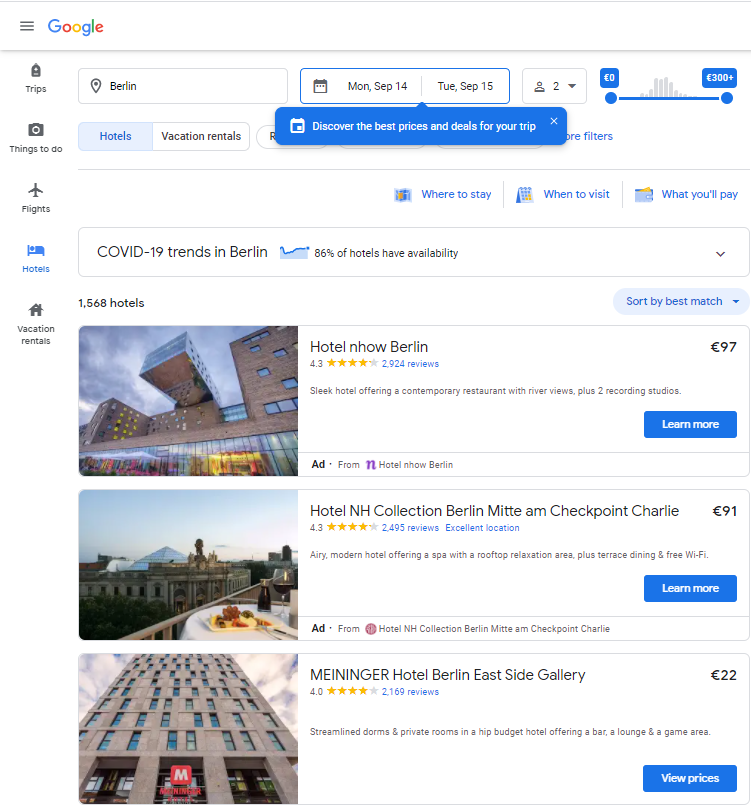This screenshot has height=811, width=751.
Task: Open the Where to stay tab
Action: (443, 194)
